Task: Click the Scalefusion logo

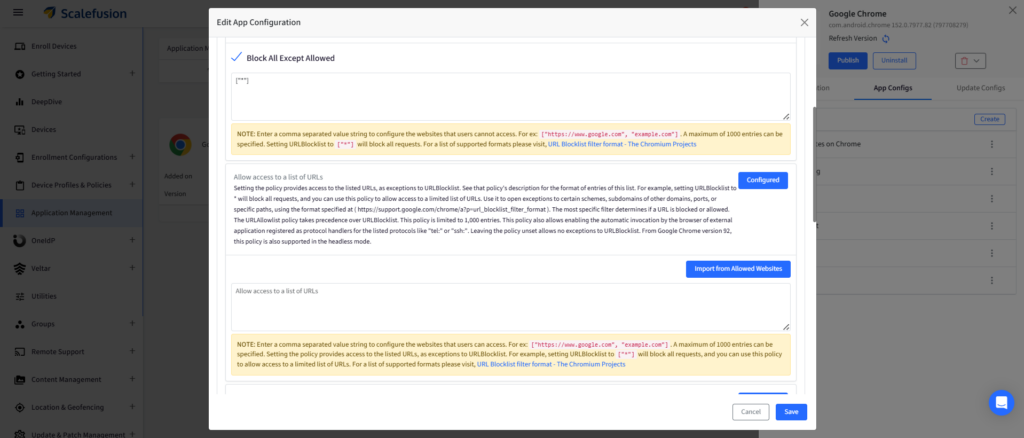Action: pyautogui.click(x=85, y=13)
